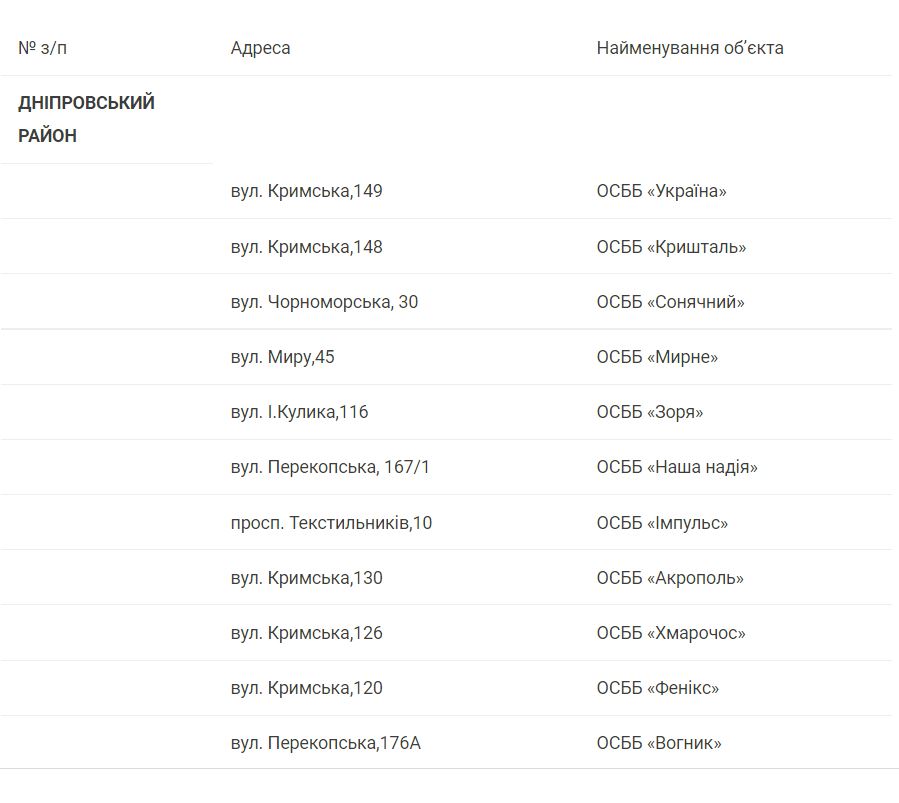
Task: Select the ОСББ «Сонячний» cell
Action: [x=670, y=302]
